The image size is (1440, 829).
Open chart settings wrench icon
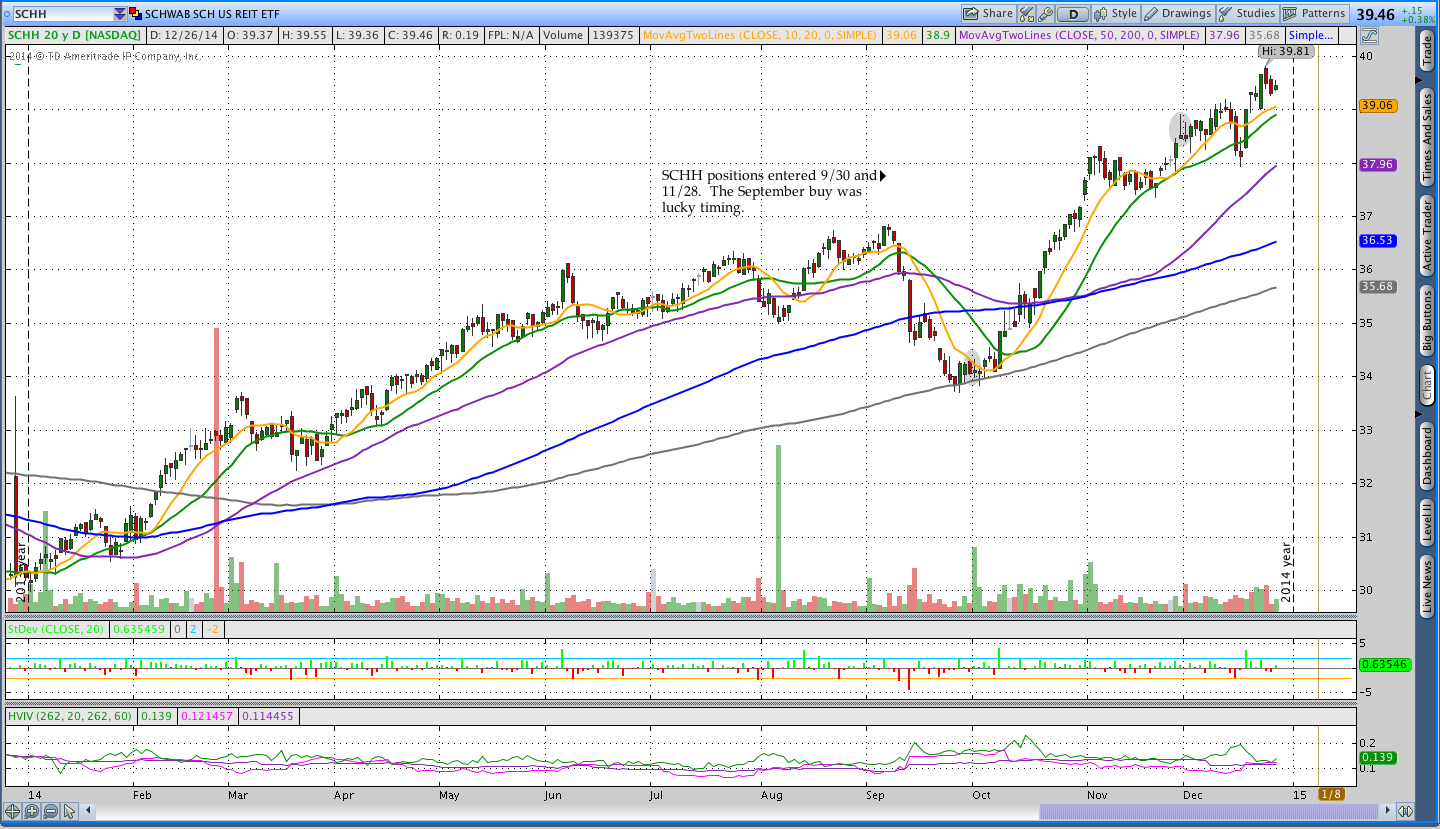click(1046, 14)
